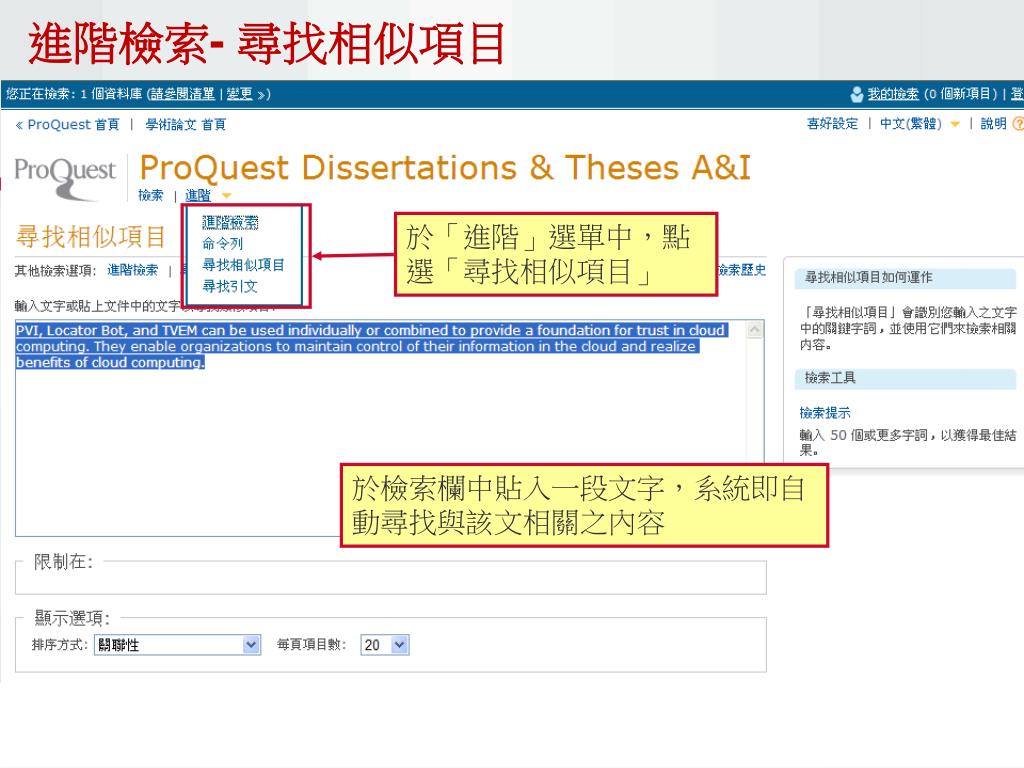Open the language dropdown arrow beside 中文(繁體)
Screen dimensions: 1024x768
click(955, 124)
